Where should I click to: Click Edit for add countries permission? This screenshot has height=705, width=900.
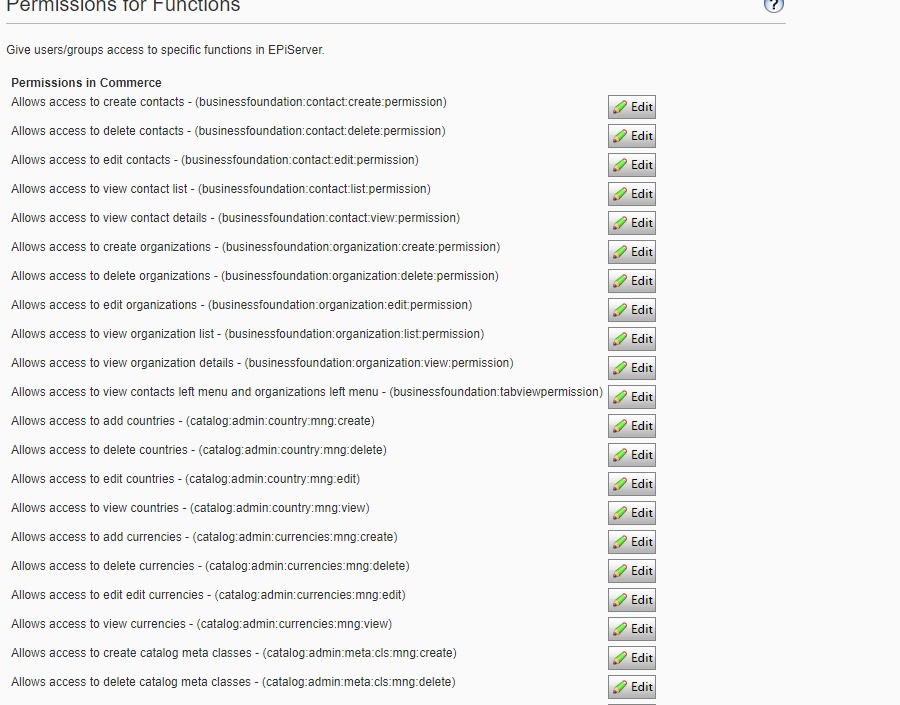pyautogui.click(x=632, y=426)
